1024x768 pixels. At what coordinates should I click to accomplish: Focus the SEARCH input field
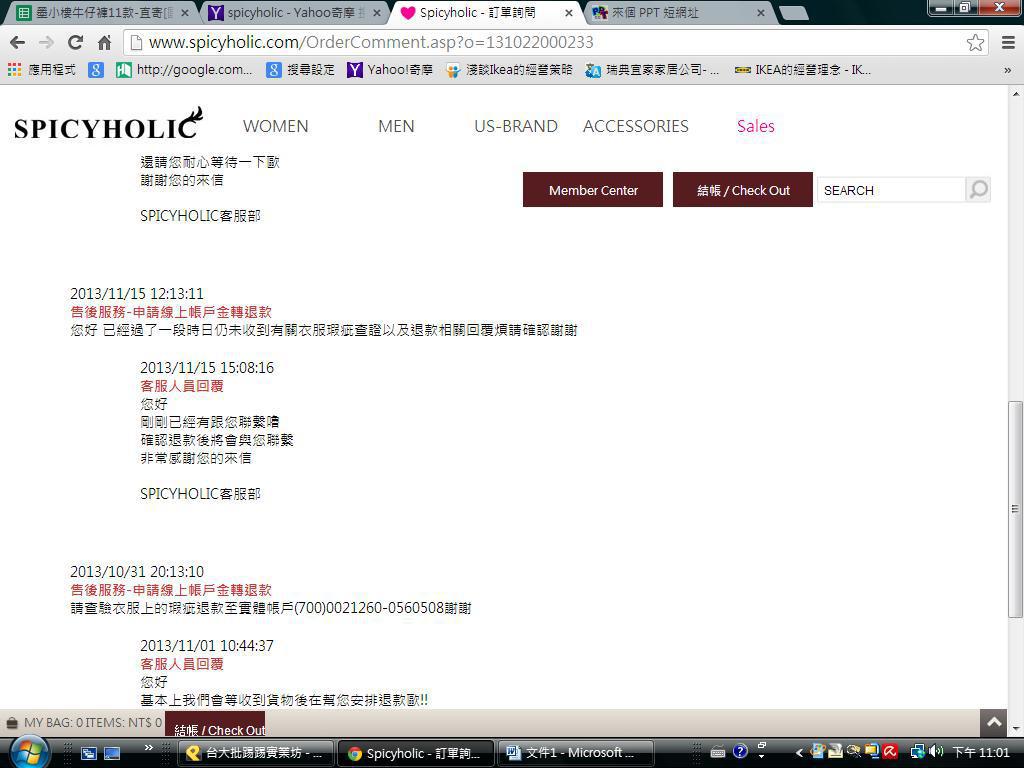[891, 190]
